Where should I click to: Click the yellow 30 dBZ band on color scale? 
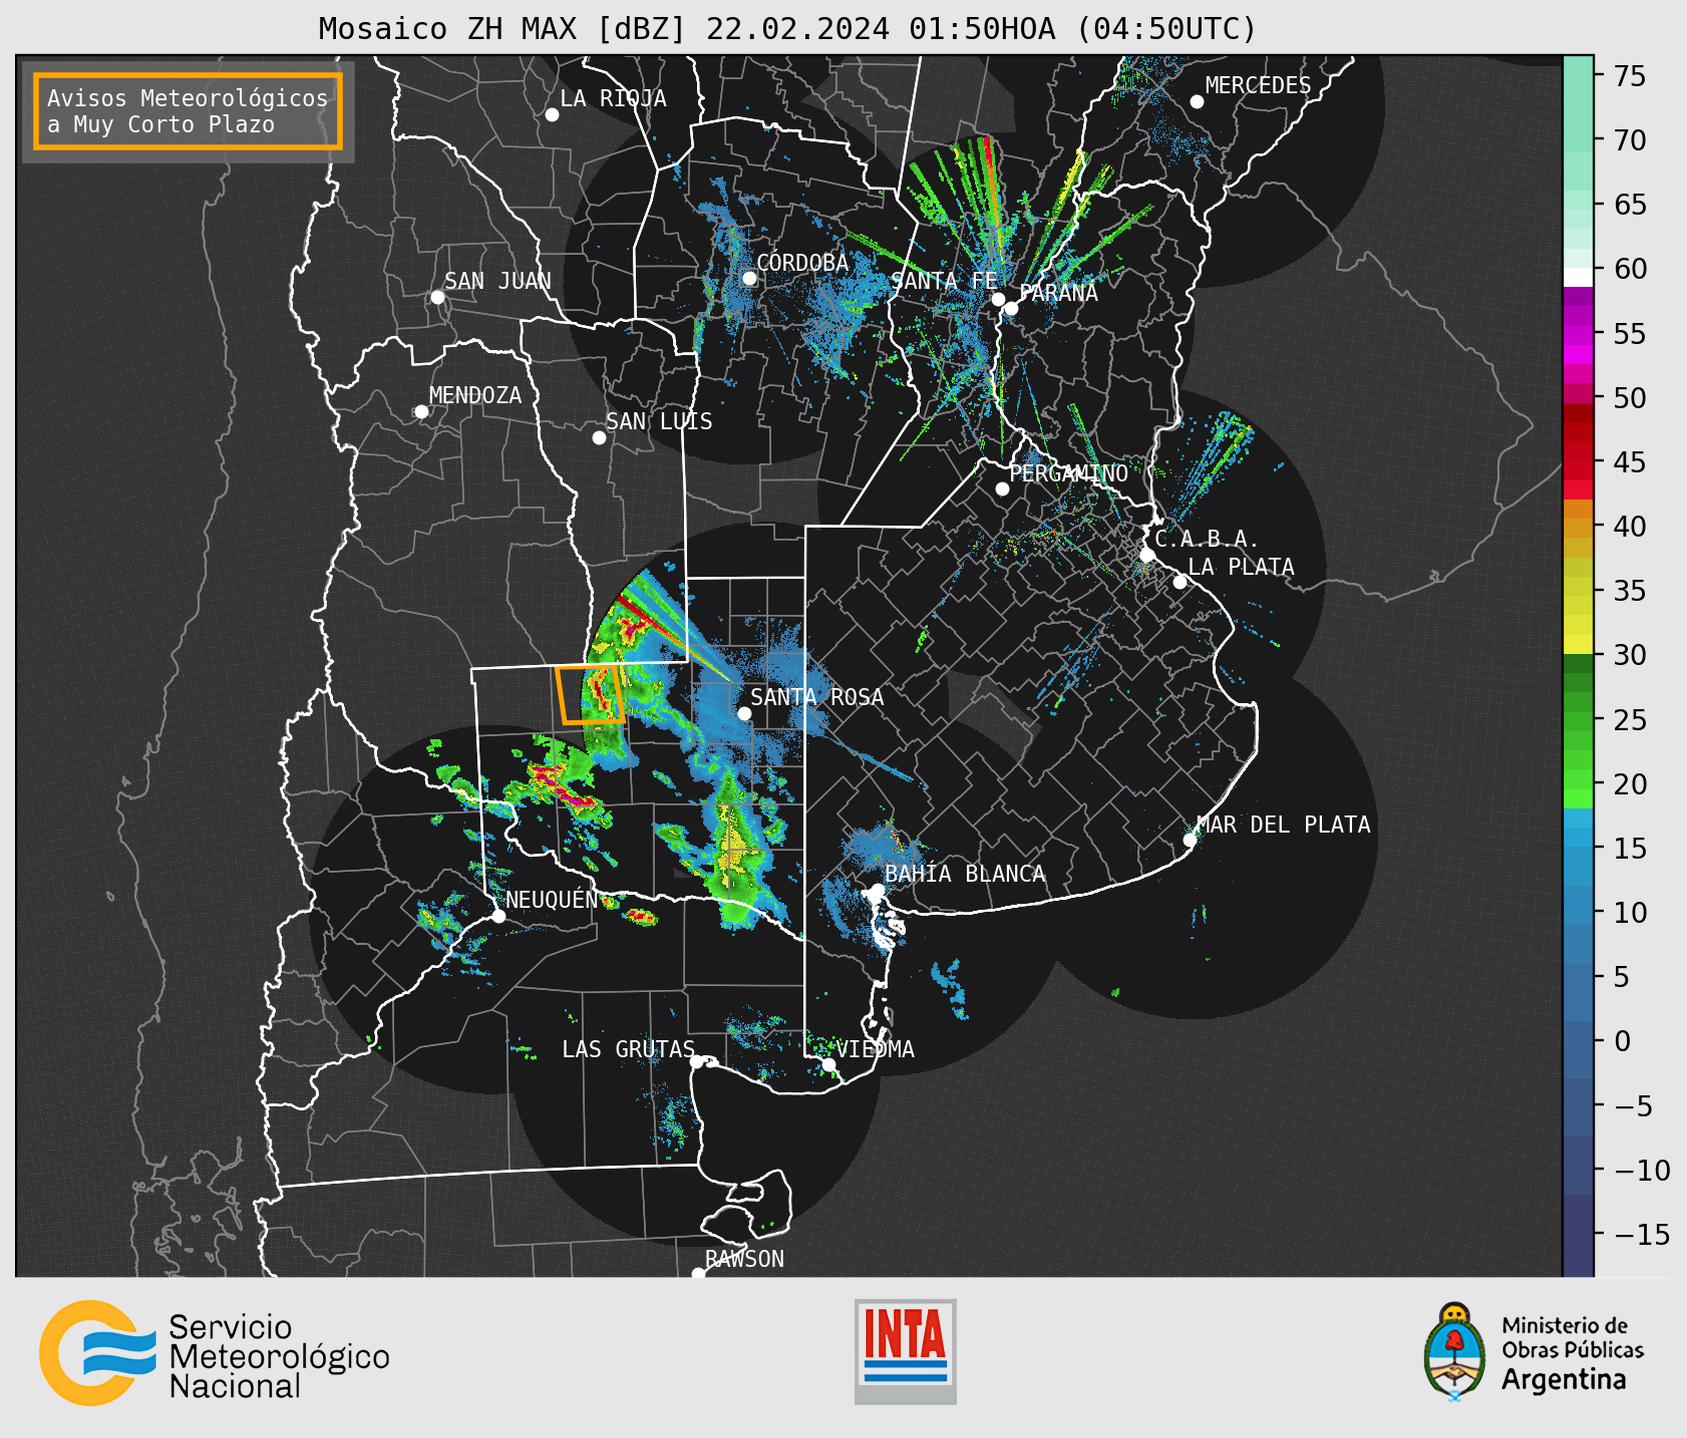1578,644
